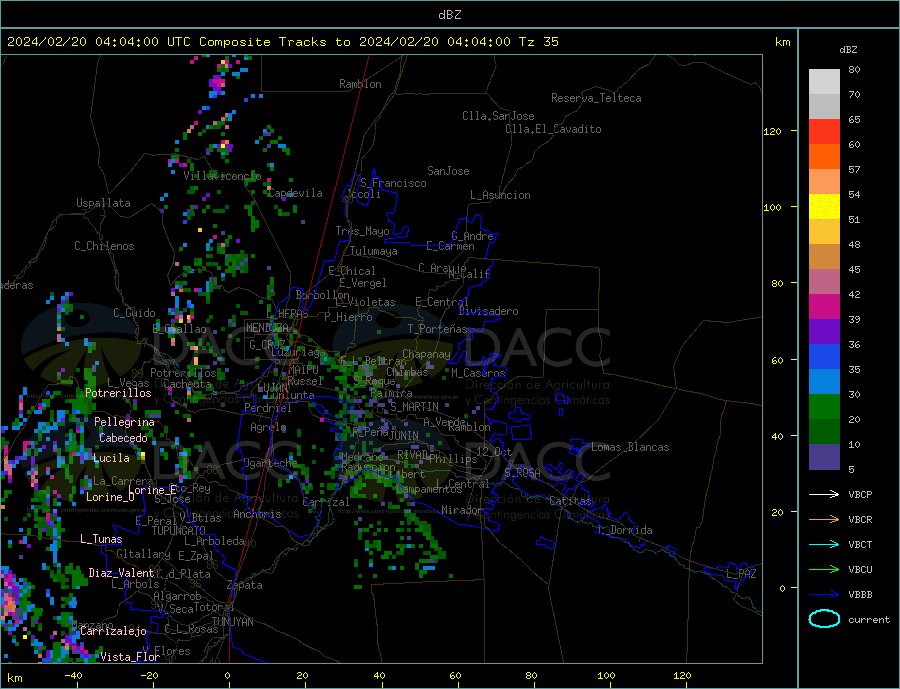Click the 'S_Francisco' map label

coord(393,183)
